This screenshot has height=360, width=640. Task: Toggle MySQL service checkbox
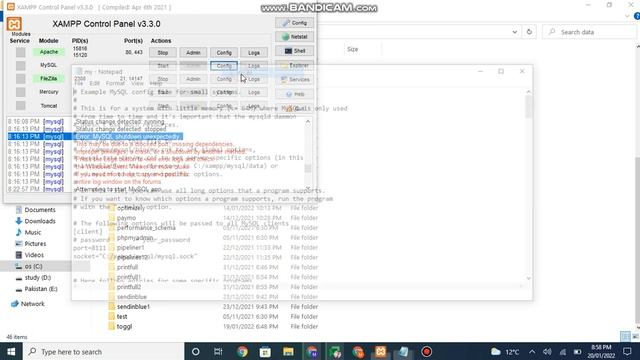pos(20,65)
